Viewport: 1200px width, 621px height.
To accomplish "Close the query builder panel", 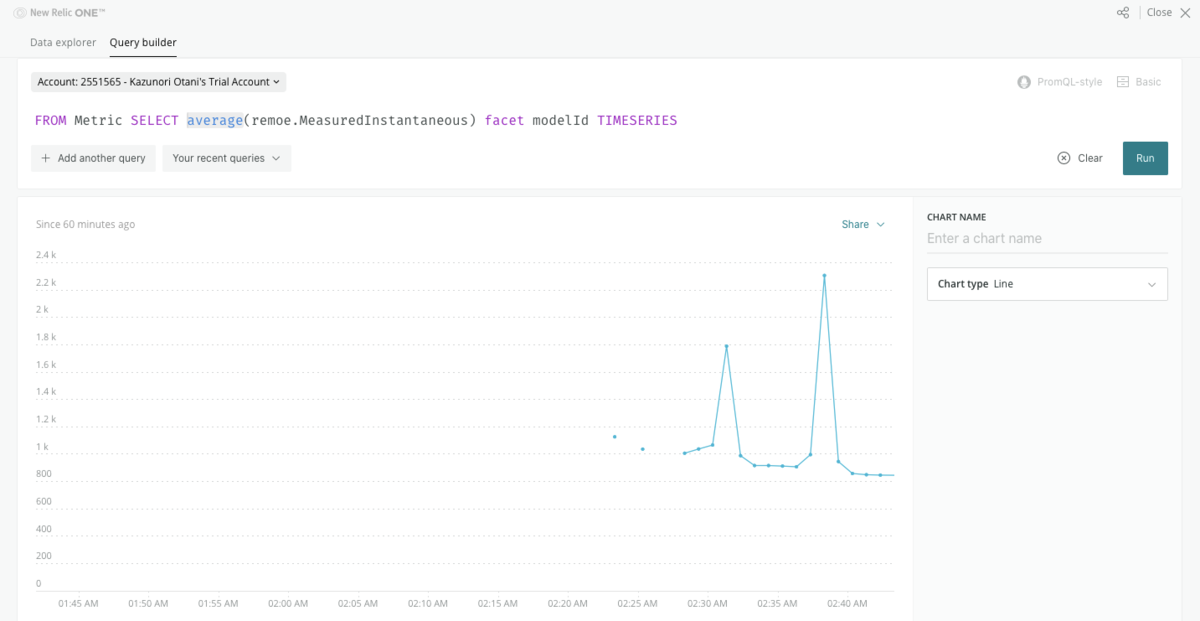I will tap(1159, 13).
